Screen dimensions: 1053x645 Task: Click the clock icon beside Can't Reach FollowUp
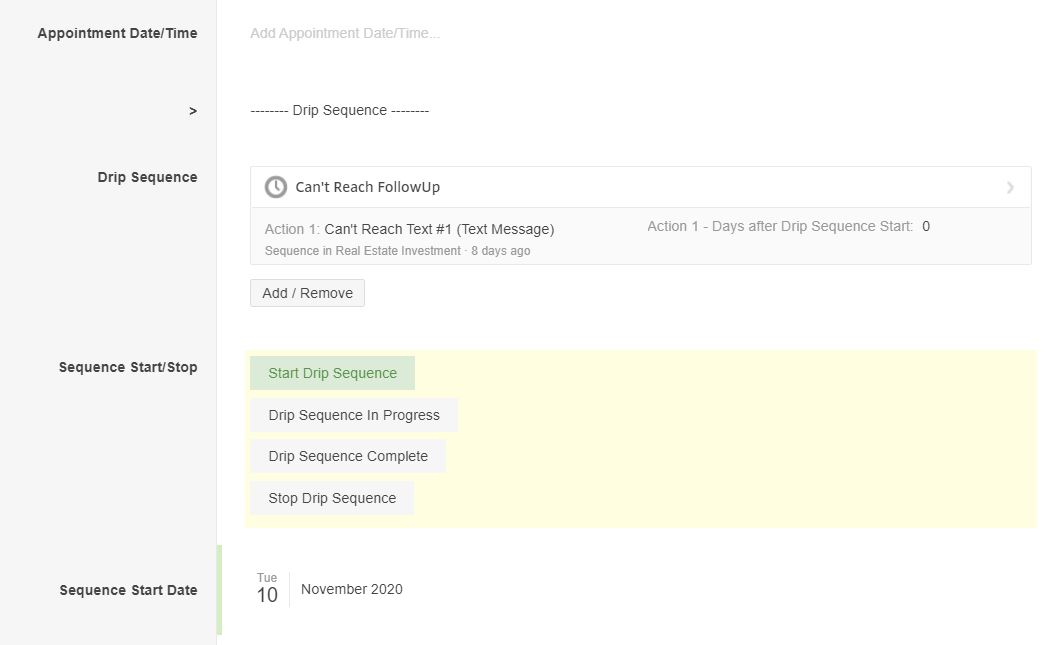275,187
